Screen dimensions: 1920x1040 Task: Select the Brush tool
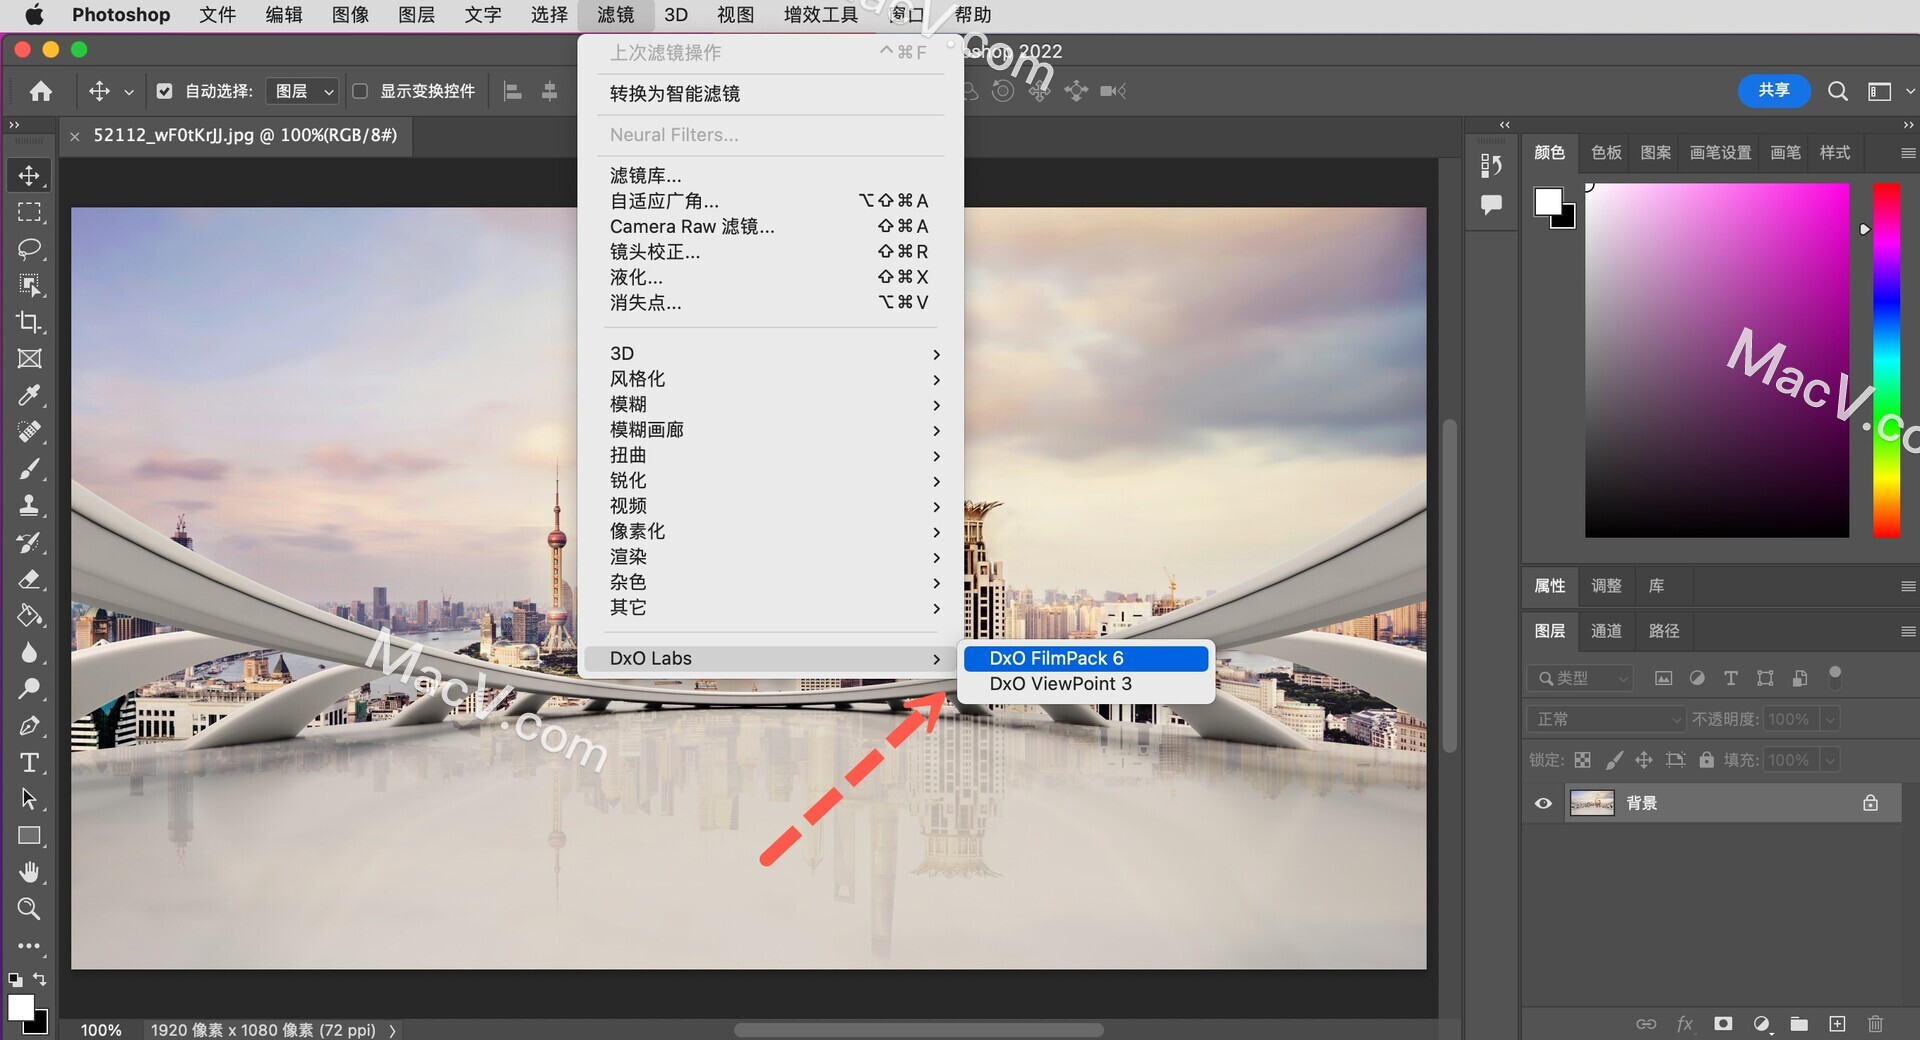(29, 469)
